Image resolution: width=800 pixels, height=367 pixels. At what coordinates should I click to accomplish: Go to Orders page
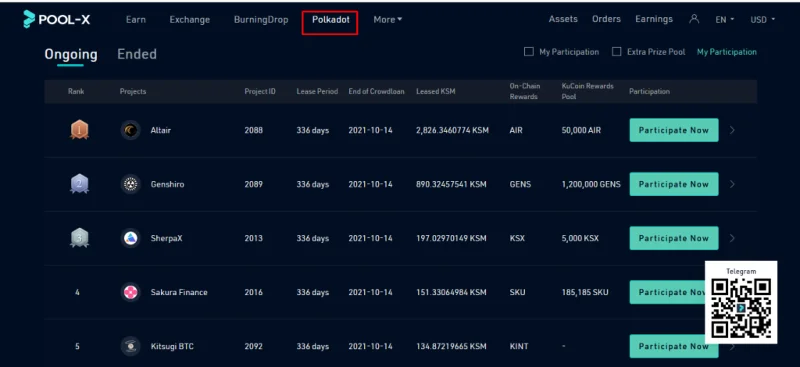(x=606, y=19)
